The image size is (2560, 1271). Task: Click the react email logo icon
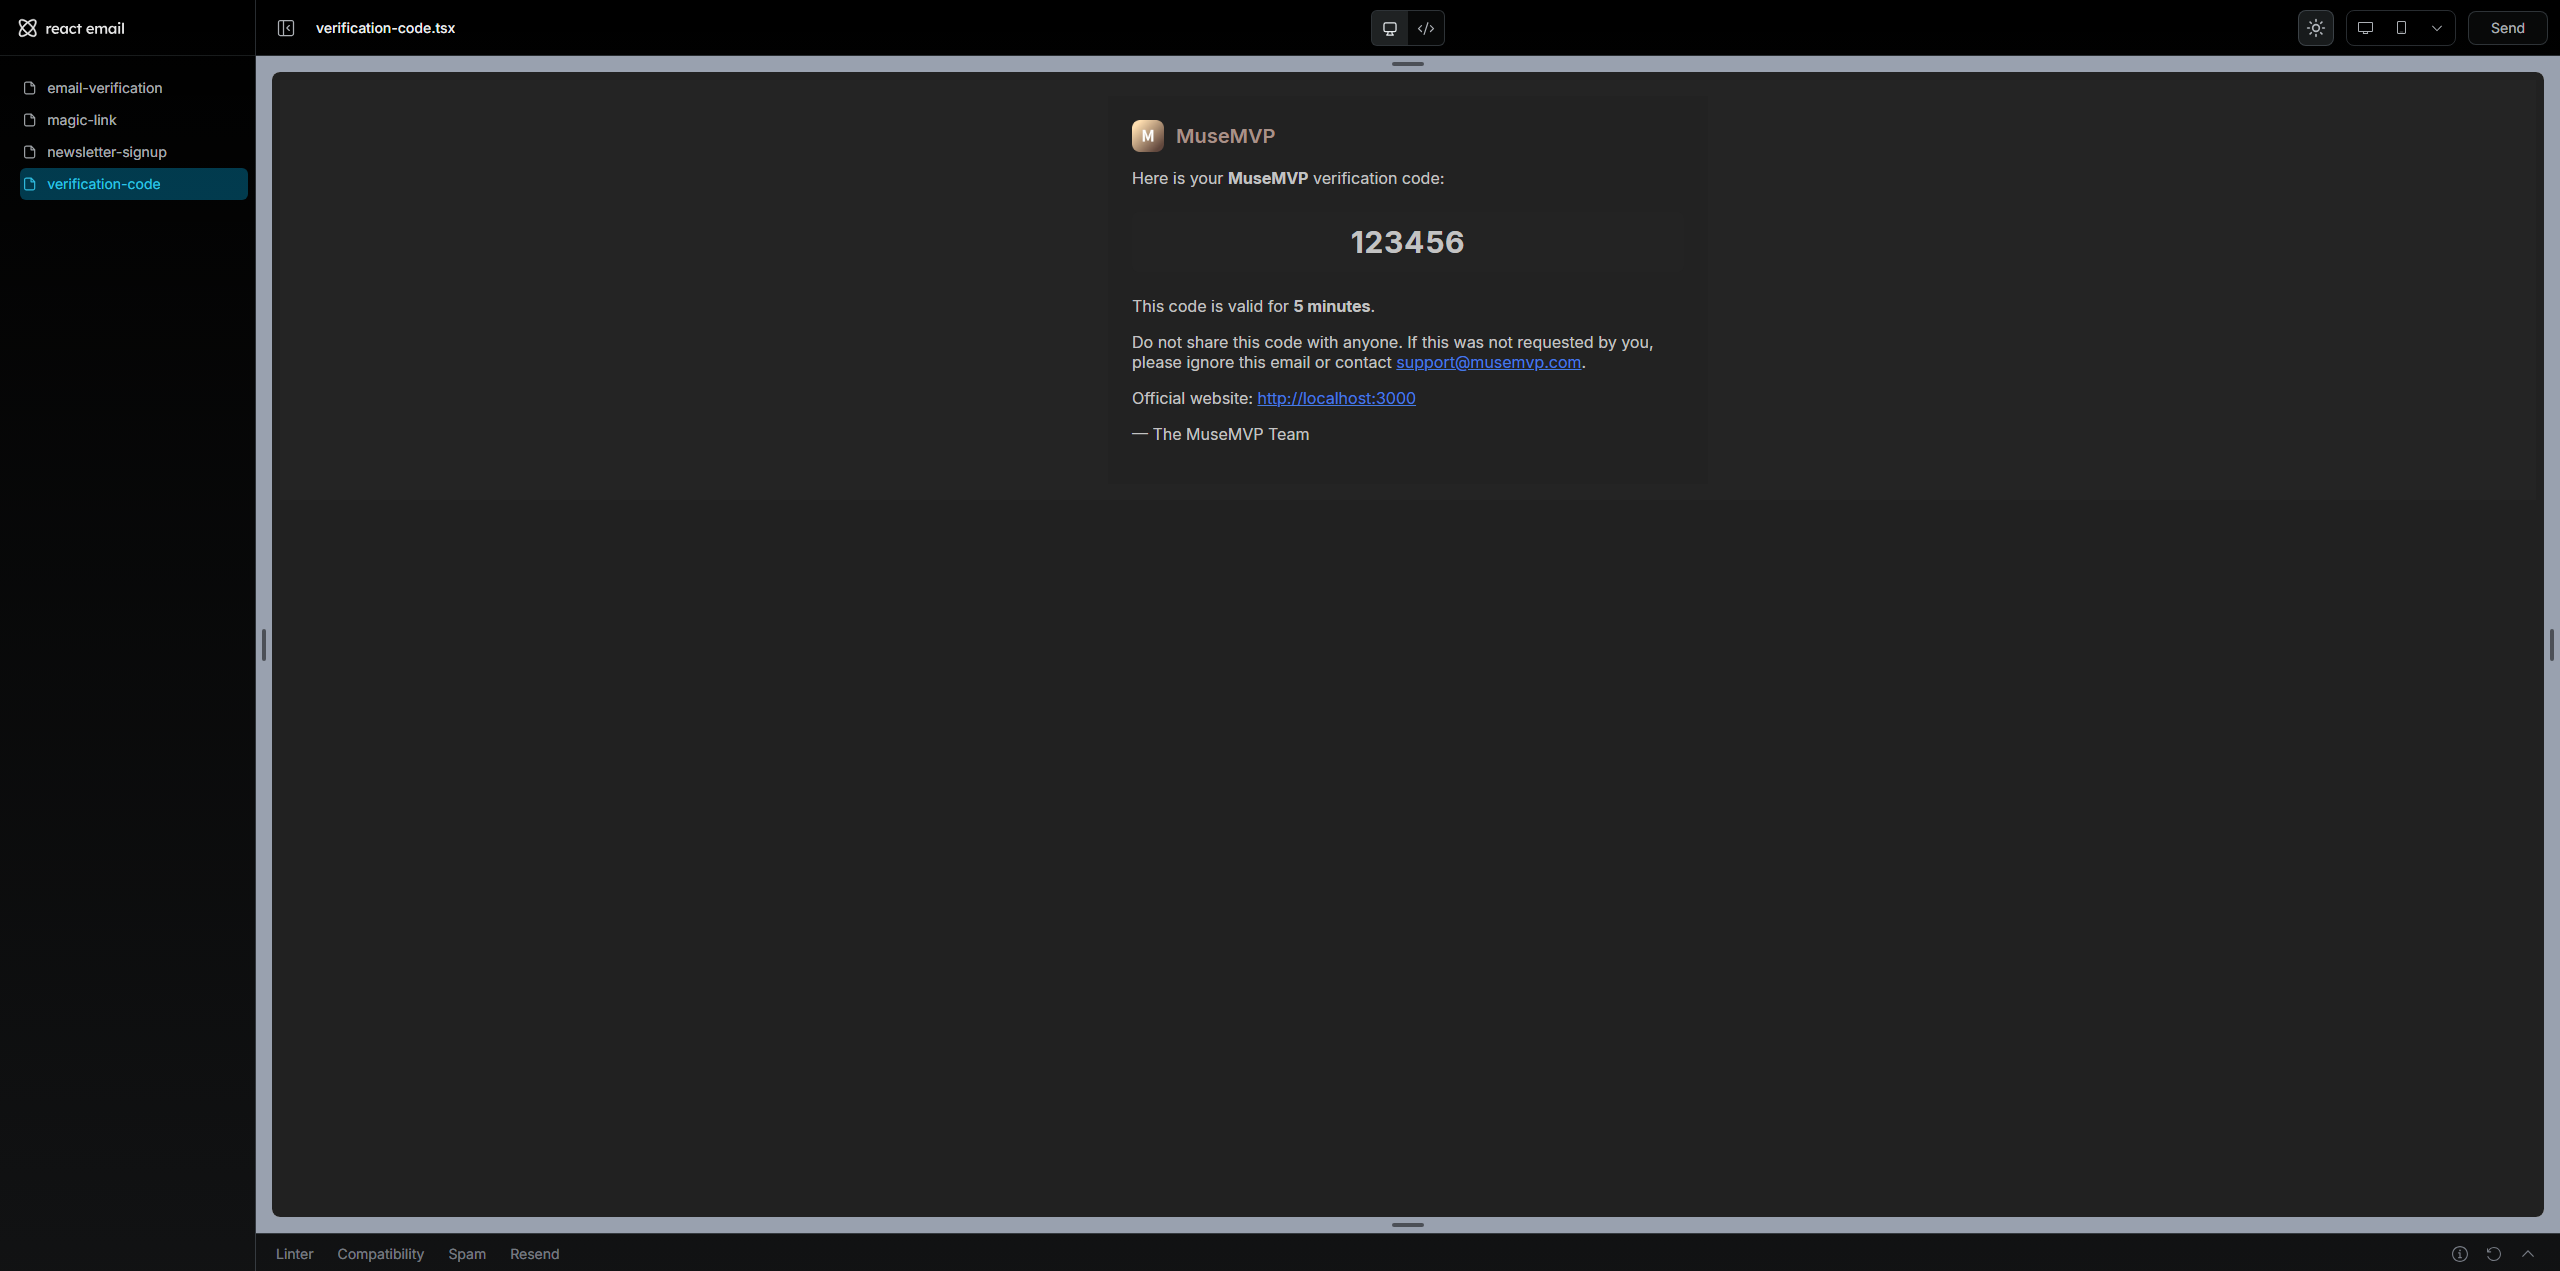27,28
